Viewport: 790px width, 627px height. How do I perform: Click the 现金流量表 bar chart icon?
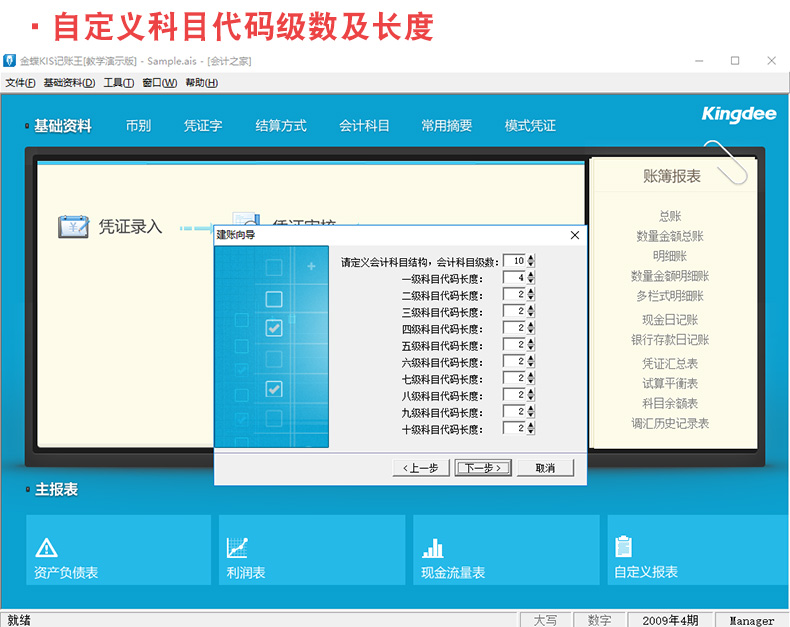point(432,547)
